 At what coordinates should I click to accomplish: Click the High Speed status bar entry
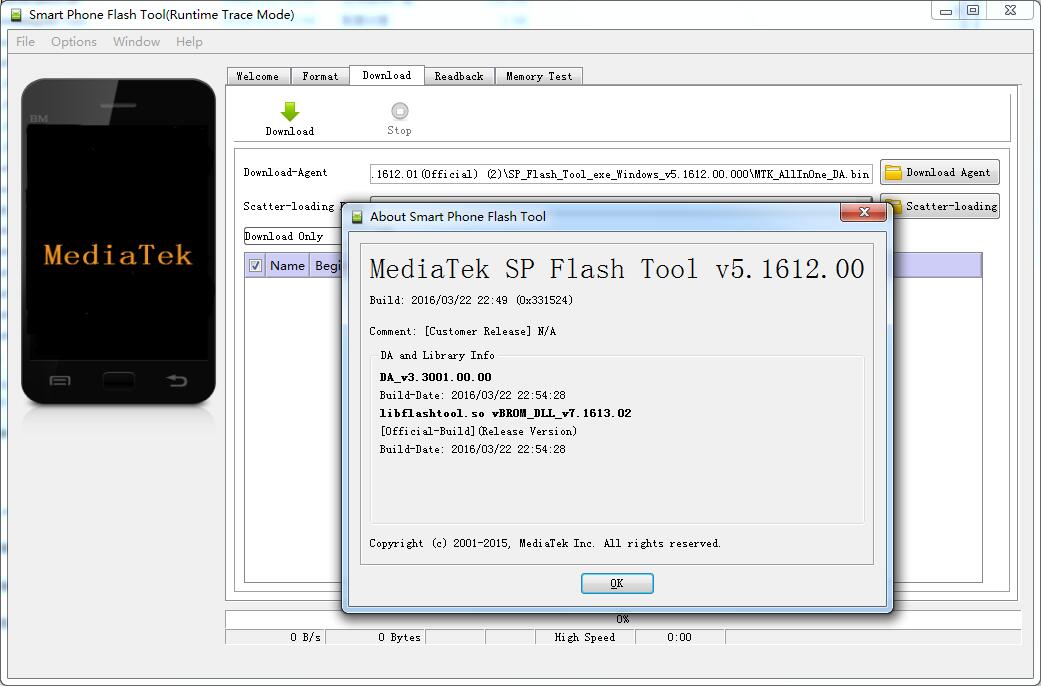(585, 637)
